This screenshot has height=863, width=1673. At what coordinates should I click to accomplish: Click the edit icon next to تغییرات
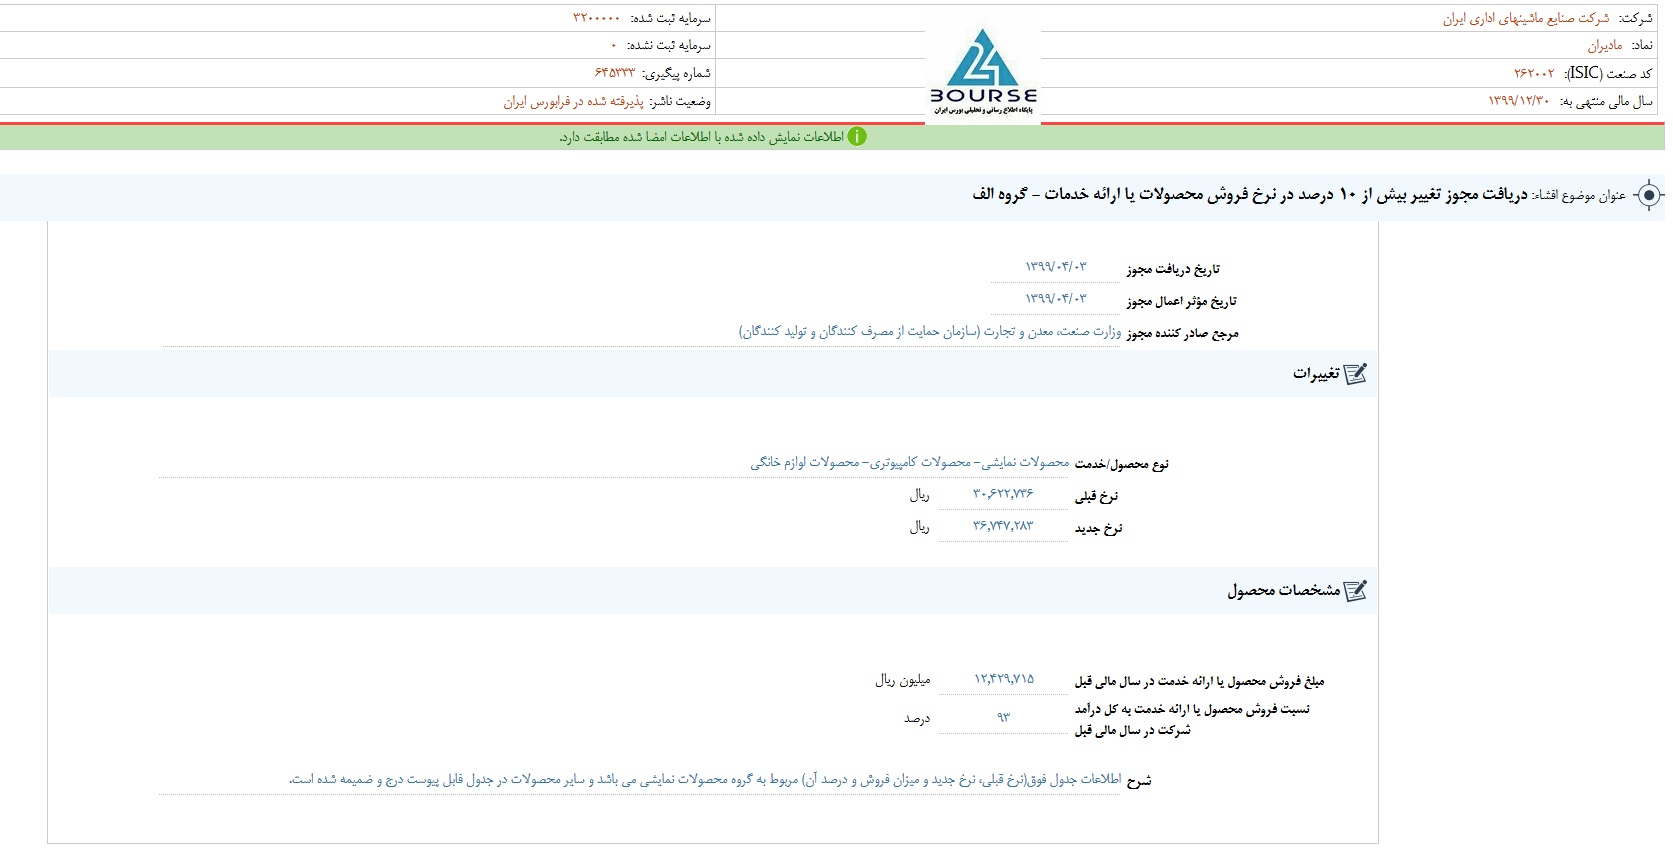click(1355, 374)
